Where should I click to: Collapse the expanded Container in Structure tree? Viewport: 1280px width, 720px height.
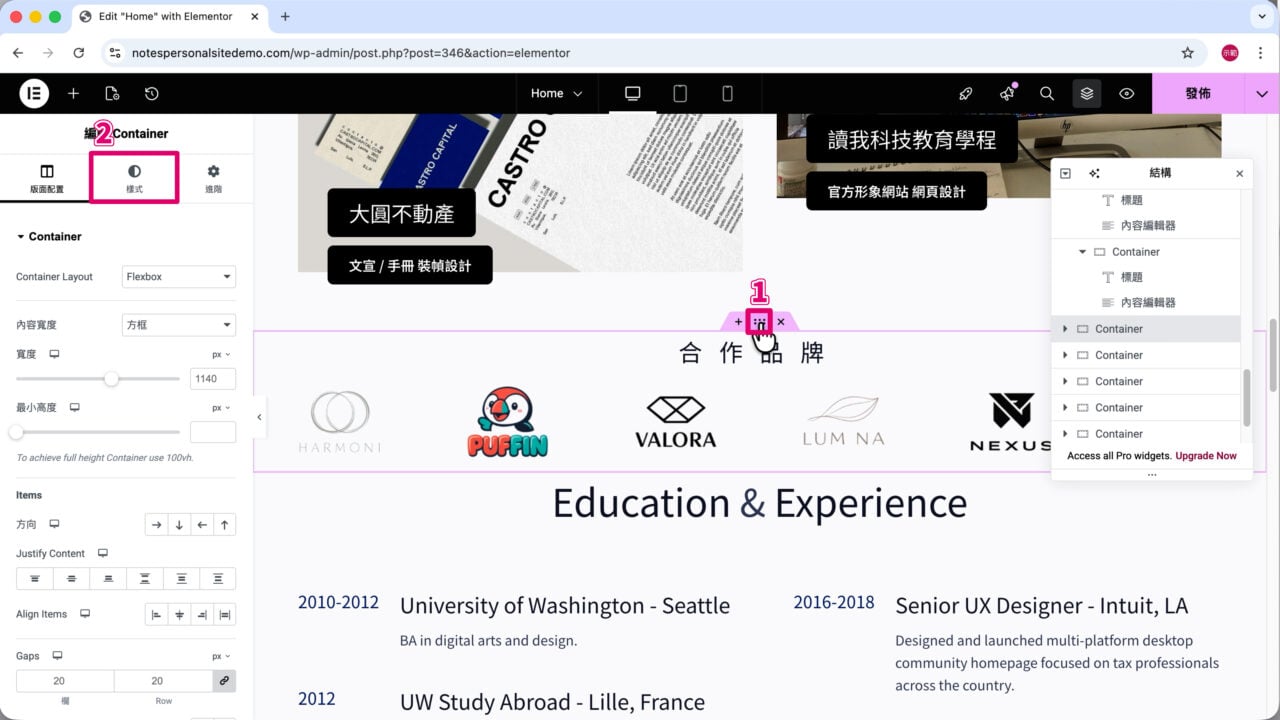coord(1082,252)
